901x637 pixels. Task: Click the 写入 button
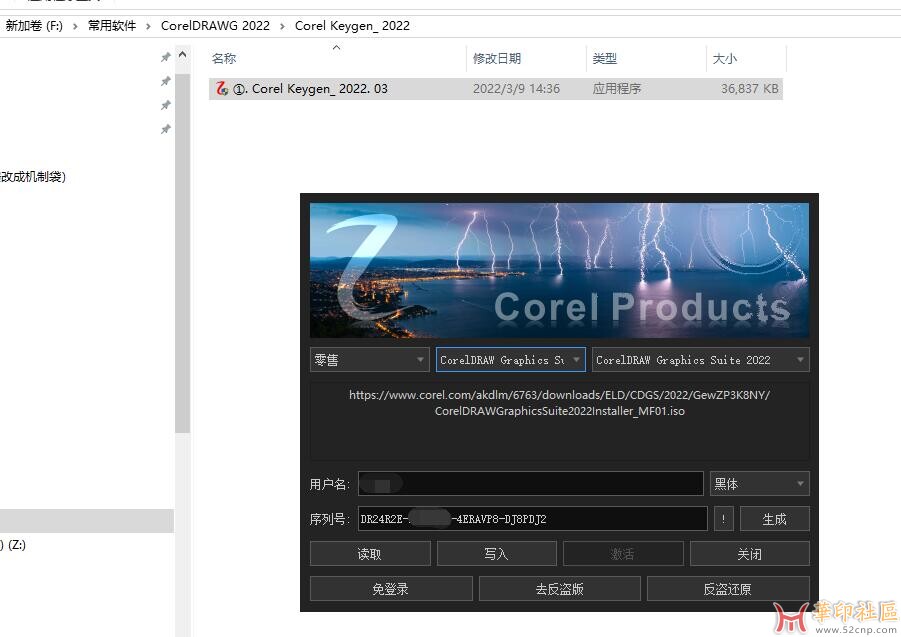coord(496,554)
